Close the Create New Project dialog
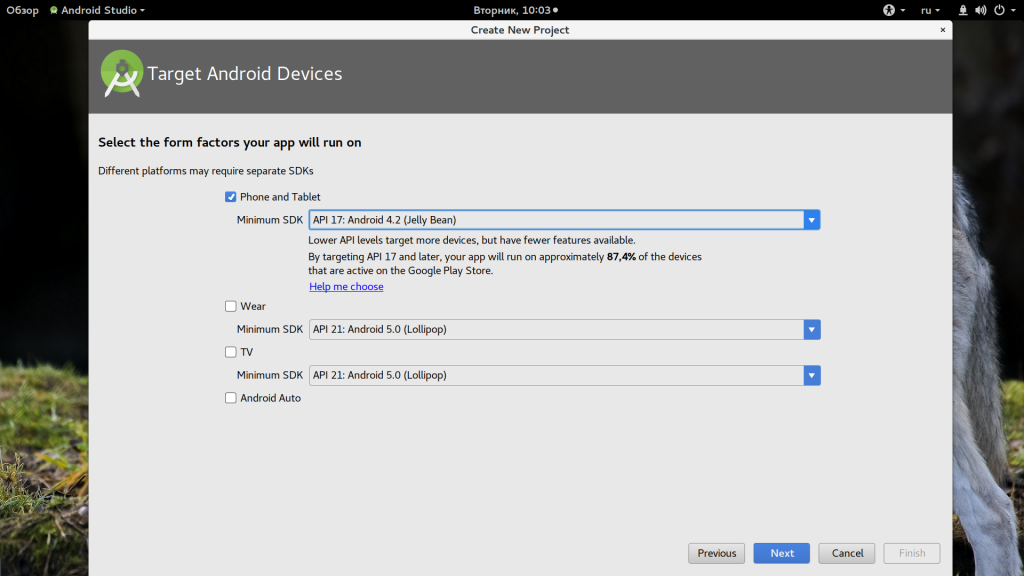Viewport: 1024px width, 576px height. (942, 30)
